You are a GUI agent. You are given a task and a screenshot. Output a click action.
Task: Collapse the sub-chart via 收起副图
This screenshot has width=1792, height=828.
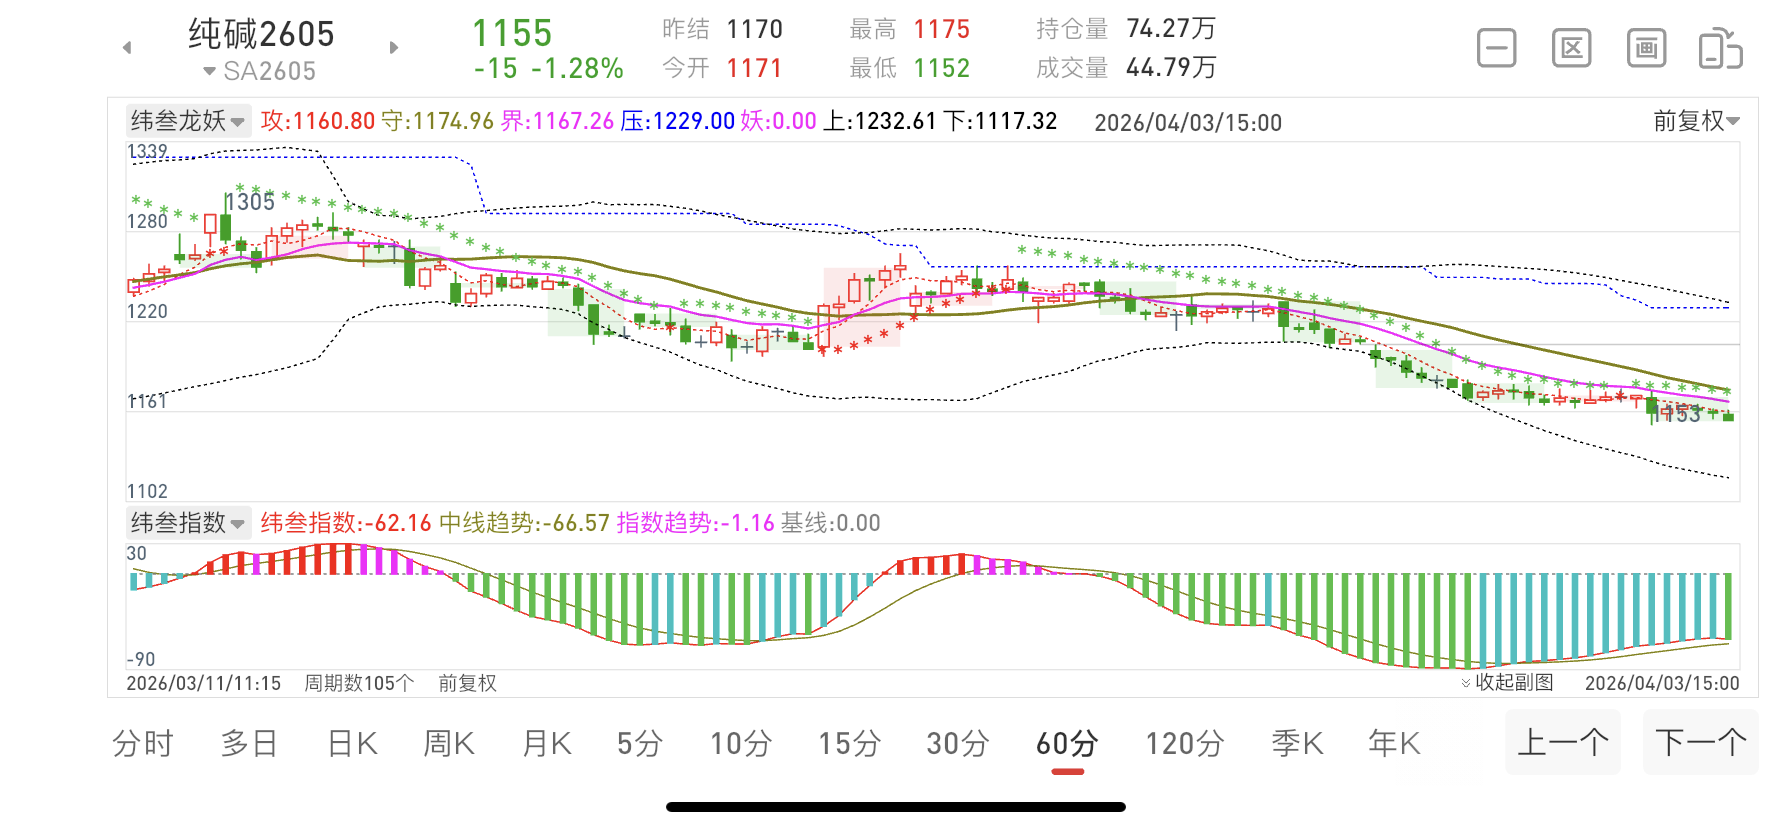1507,682
